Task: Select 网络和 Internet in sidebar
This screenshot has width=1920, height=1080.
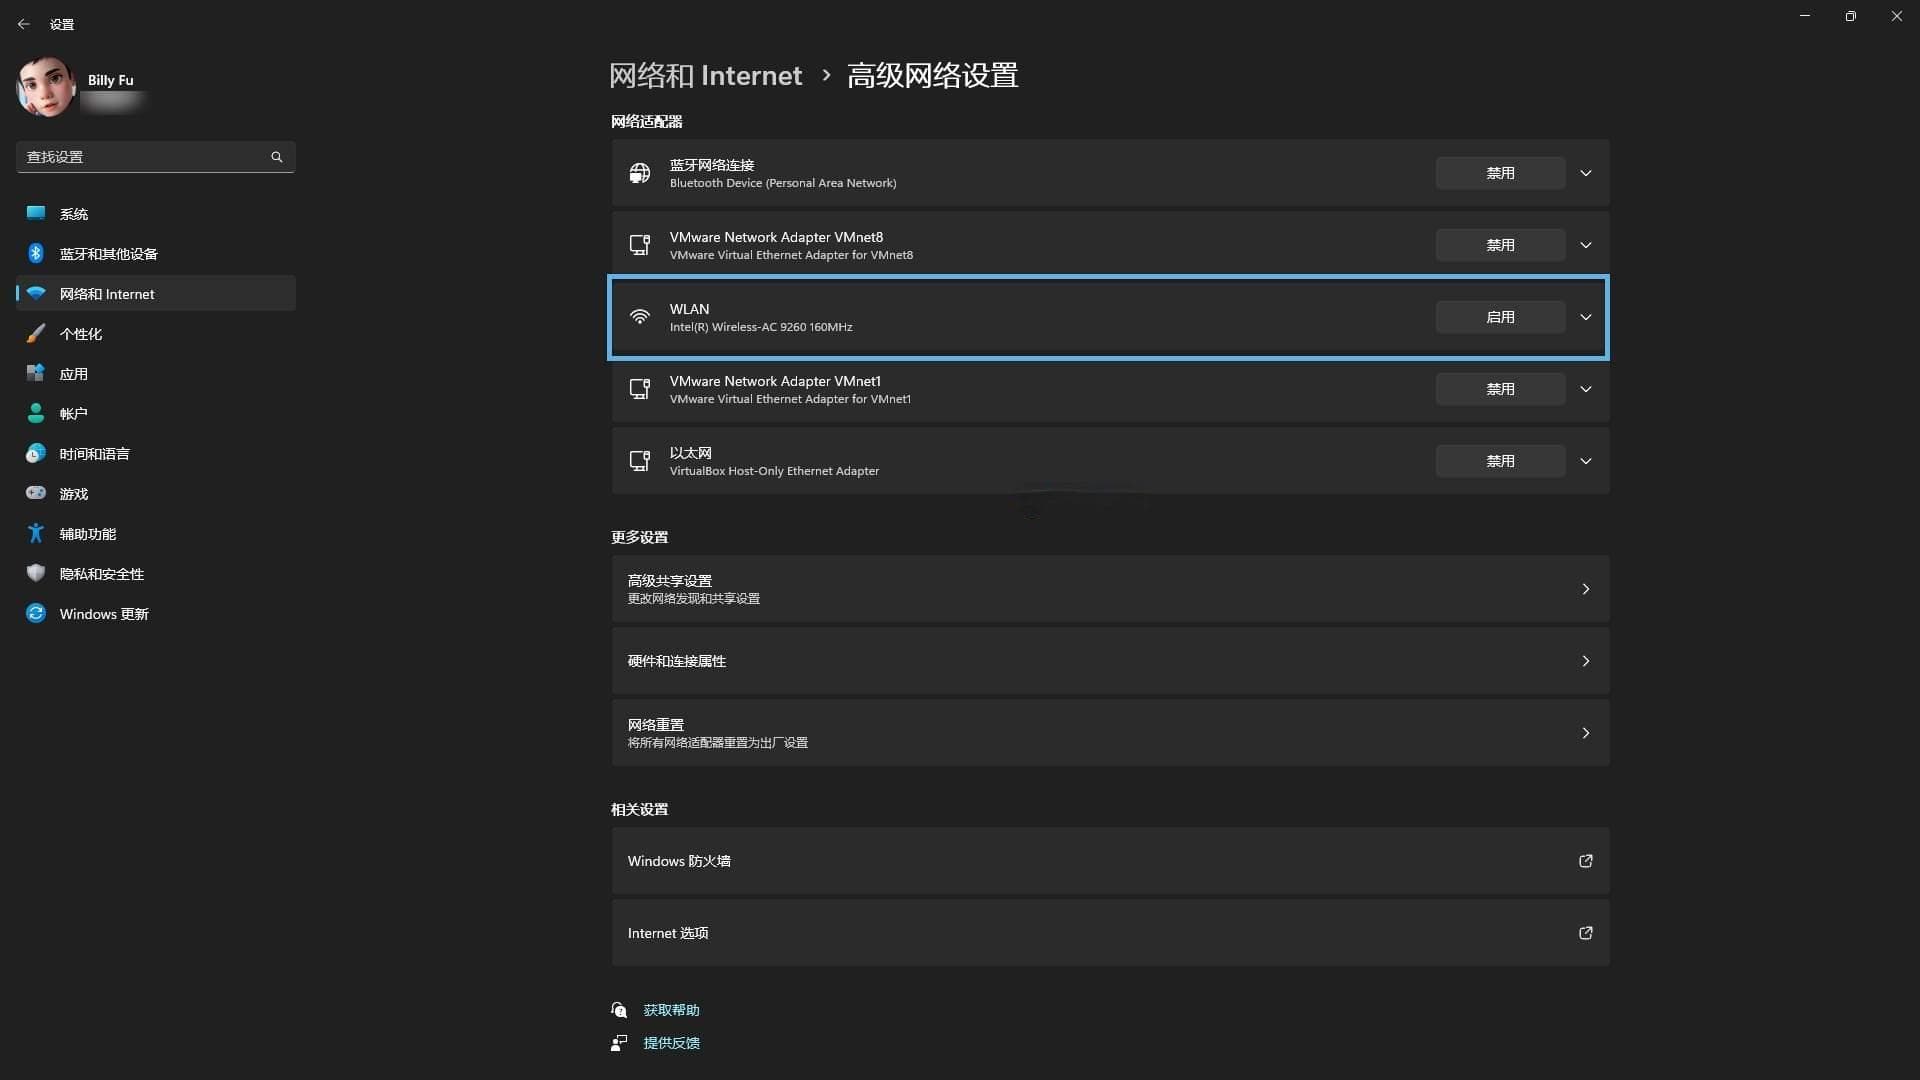Action: tap(156, 293)
